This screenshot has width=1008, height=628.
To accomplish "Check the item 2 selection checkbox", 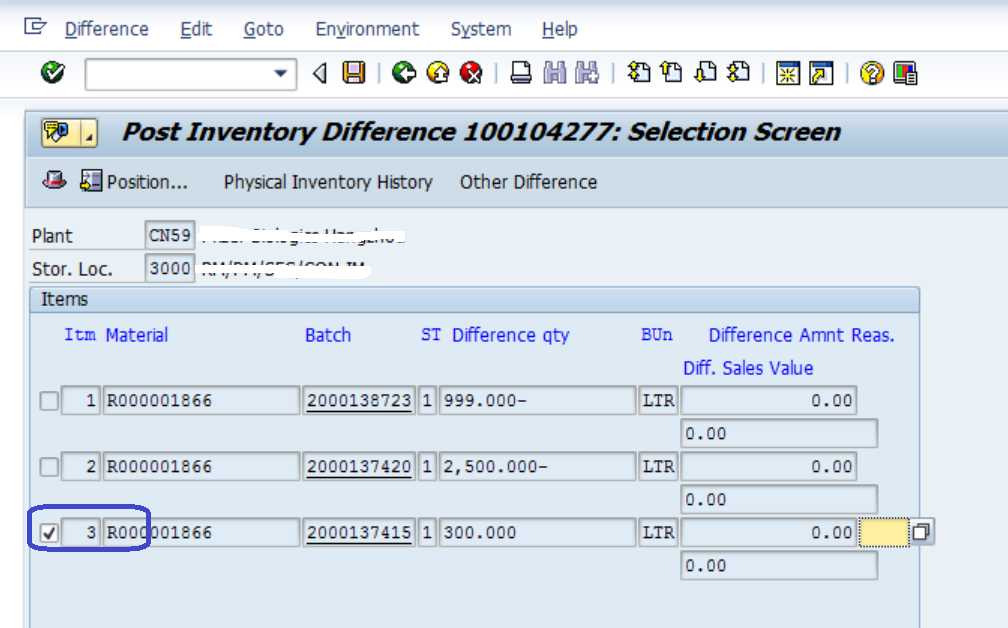I will point(49,467).
